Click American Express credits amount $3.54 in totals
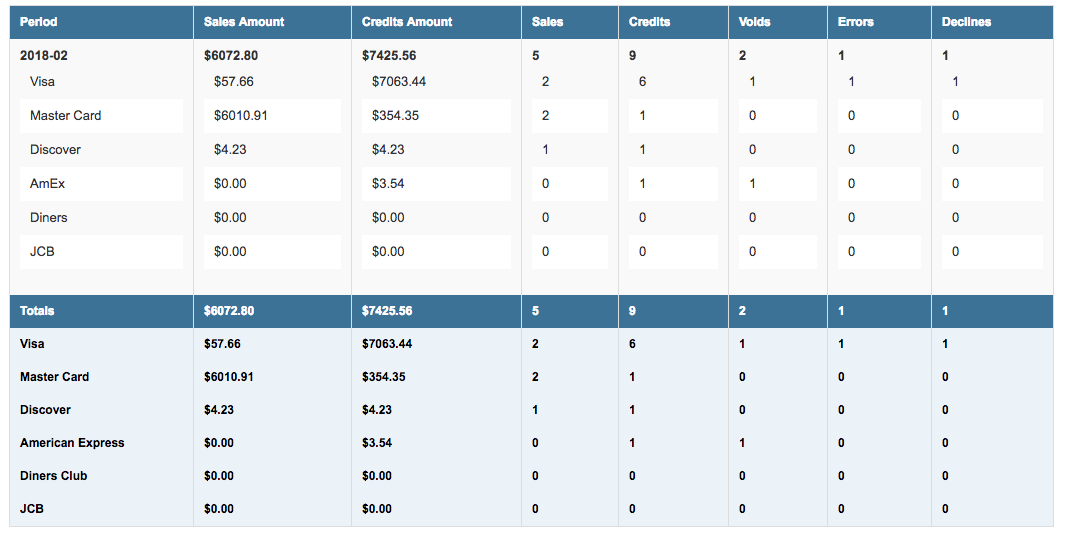 pyautogui.click(x=377, y=443)
